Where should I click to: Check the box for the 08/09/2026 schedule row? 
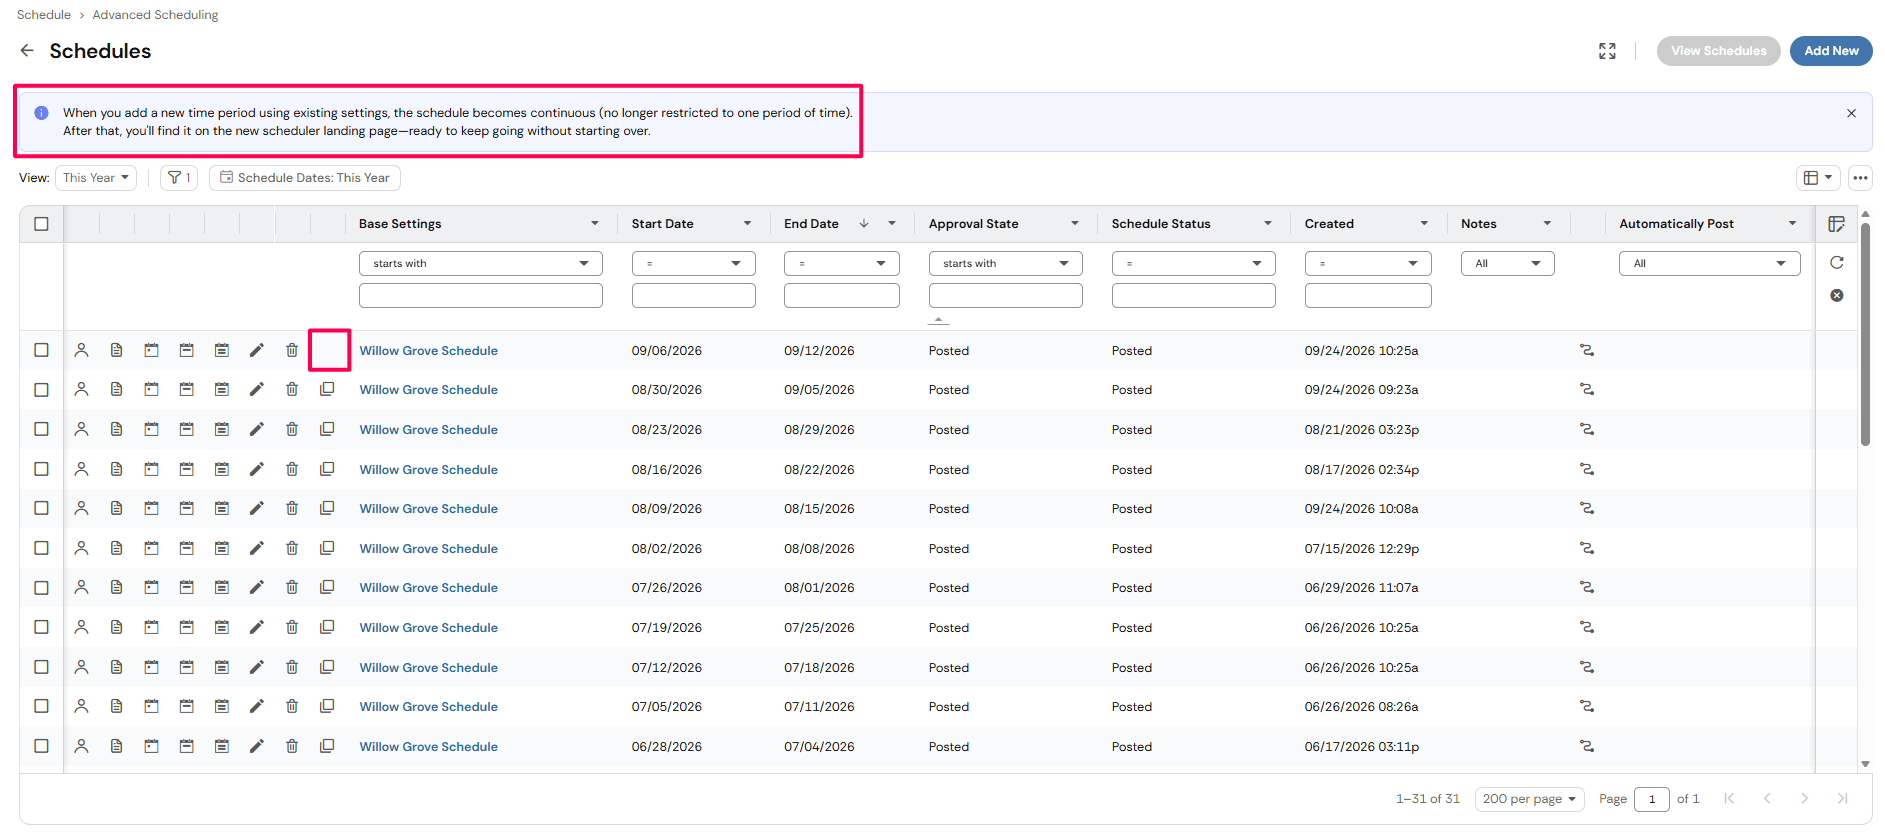pyautogui.click(x=41, y=508)
